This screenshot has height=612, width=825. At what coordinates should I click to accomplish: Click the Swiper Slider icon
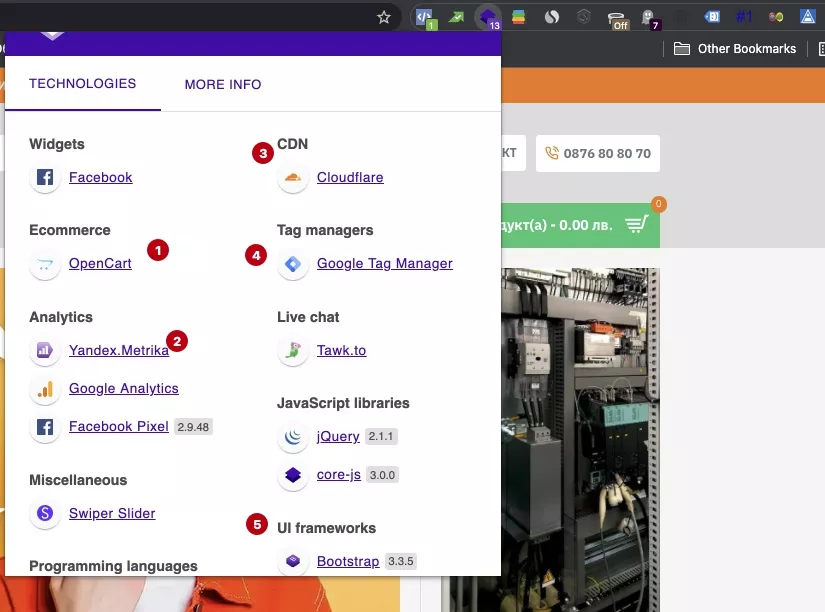point(45,513)
